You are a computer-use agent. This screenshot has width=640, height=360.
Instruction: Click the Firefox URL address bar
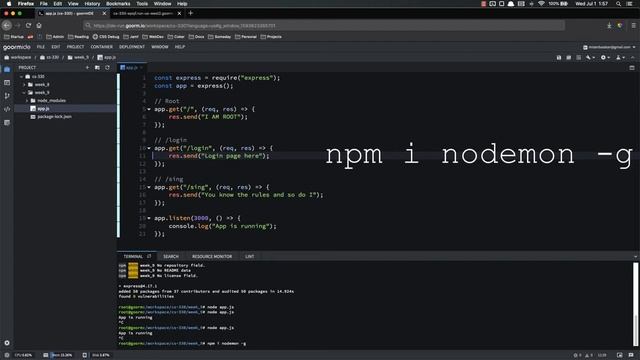pyautogui.click(x=324, y=25)
